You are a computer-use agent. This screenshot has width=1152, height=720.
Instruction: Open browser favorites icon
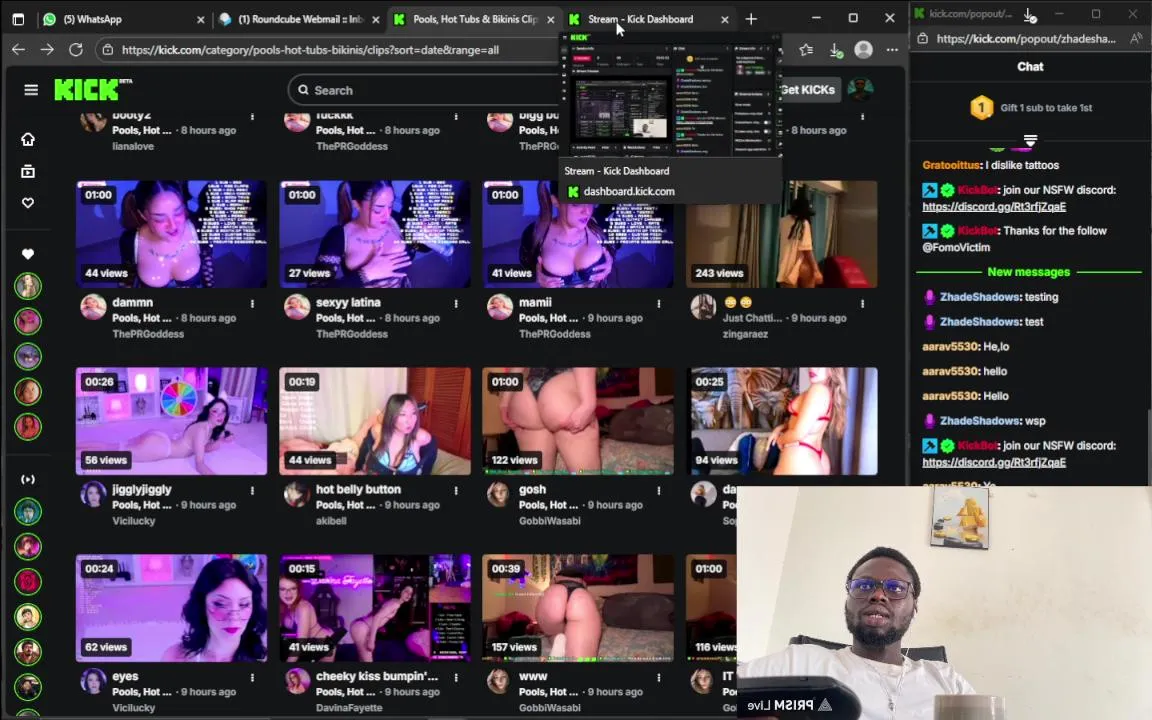pos(807,49)
